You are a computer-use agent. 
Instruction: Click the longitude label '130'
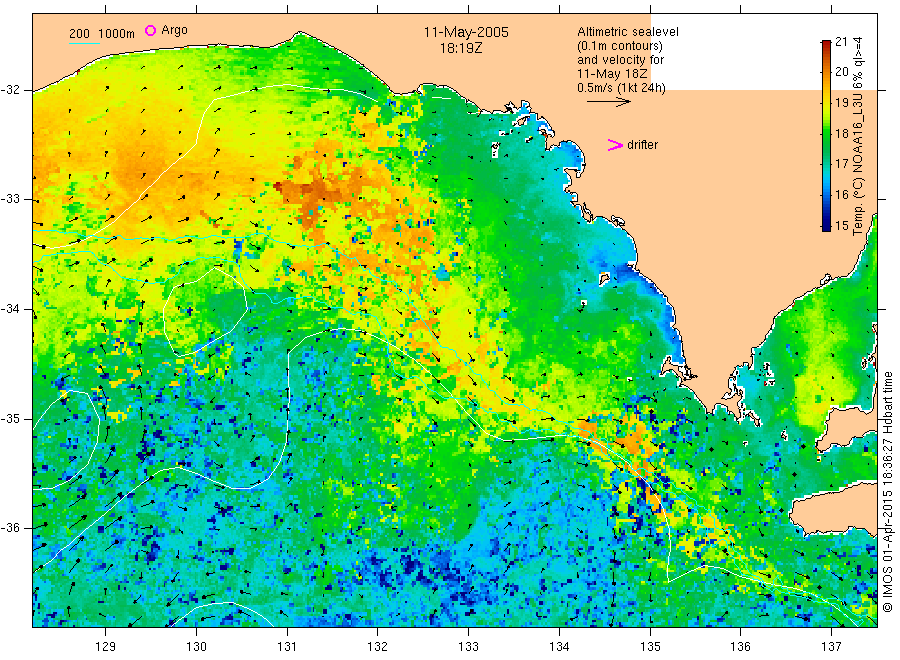coord(196,647)
